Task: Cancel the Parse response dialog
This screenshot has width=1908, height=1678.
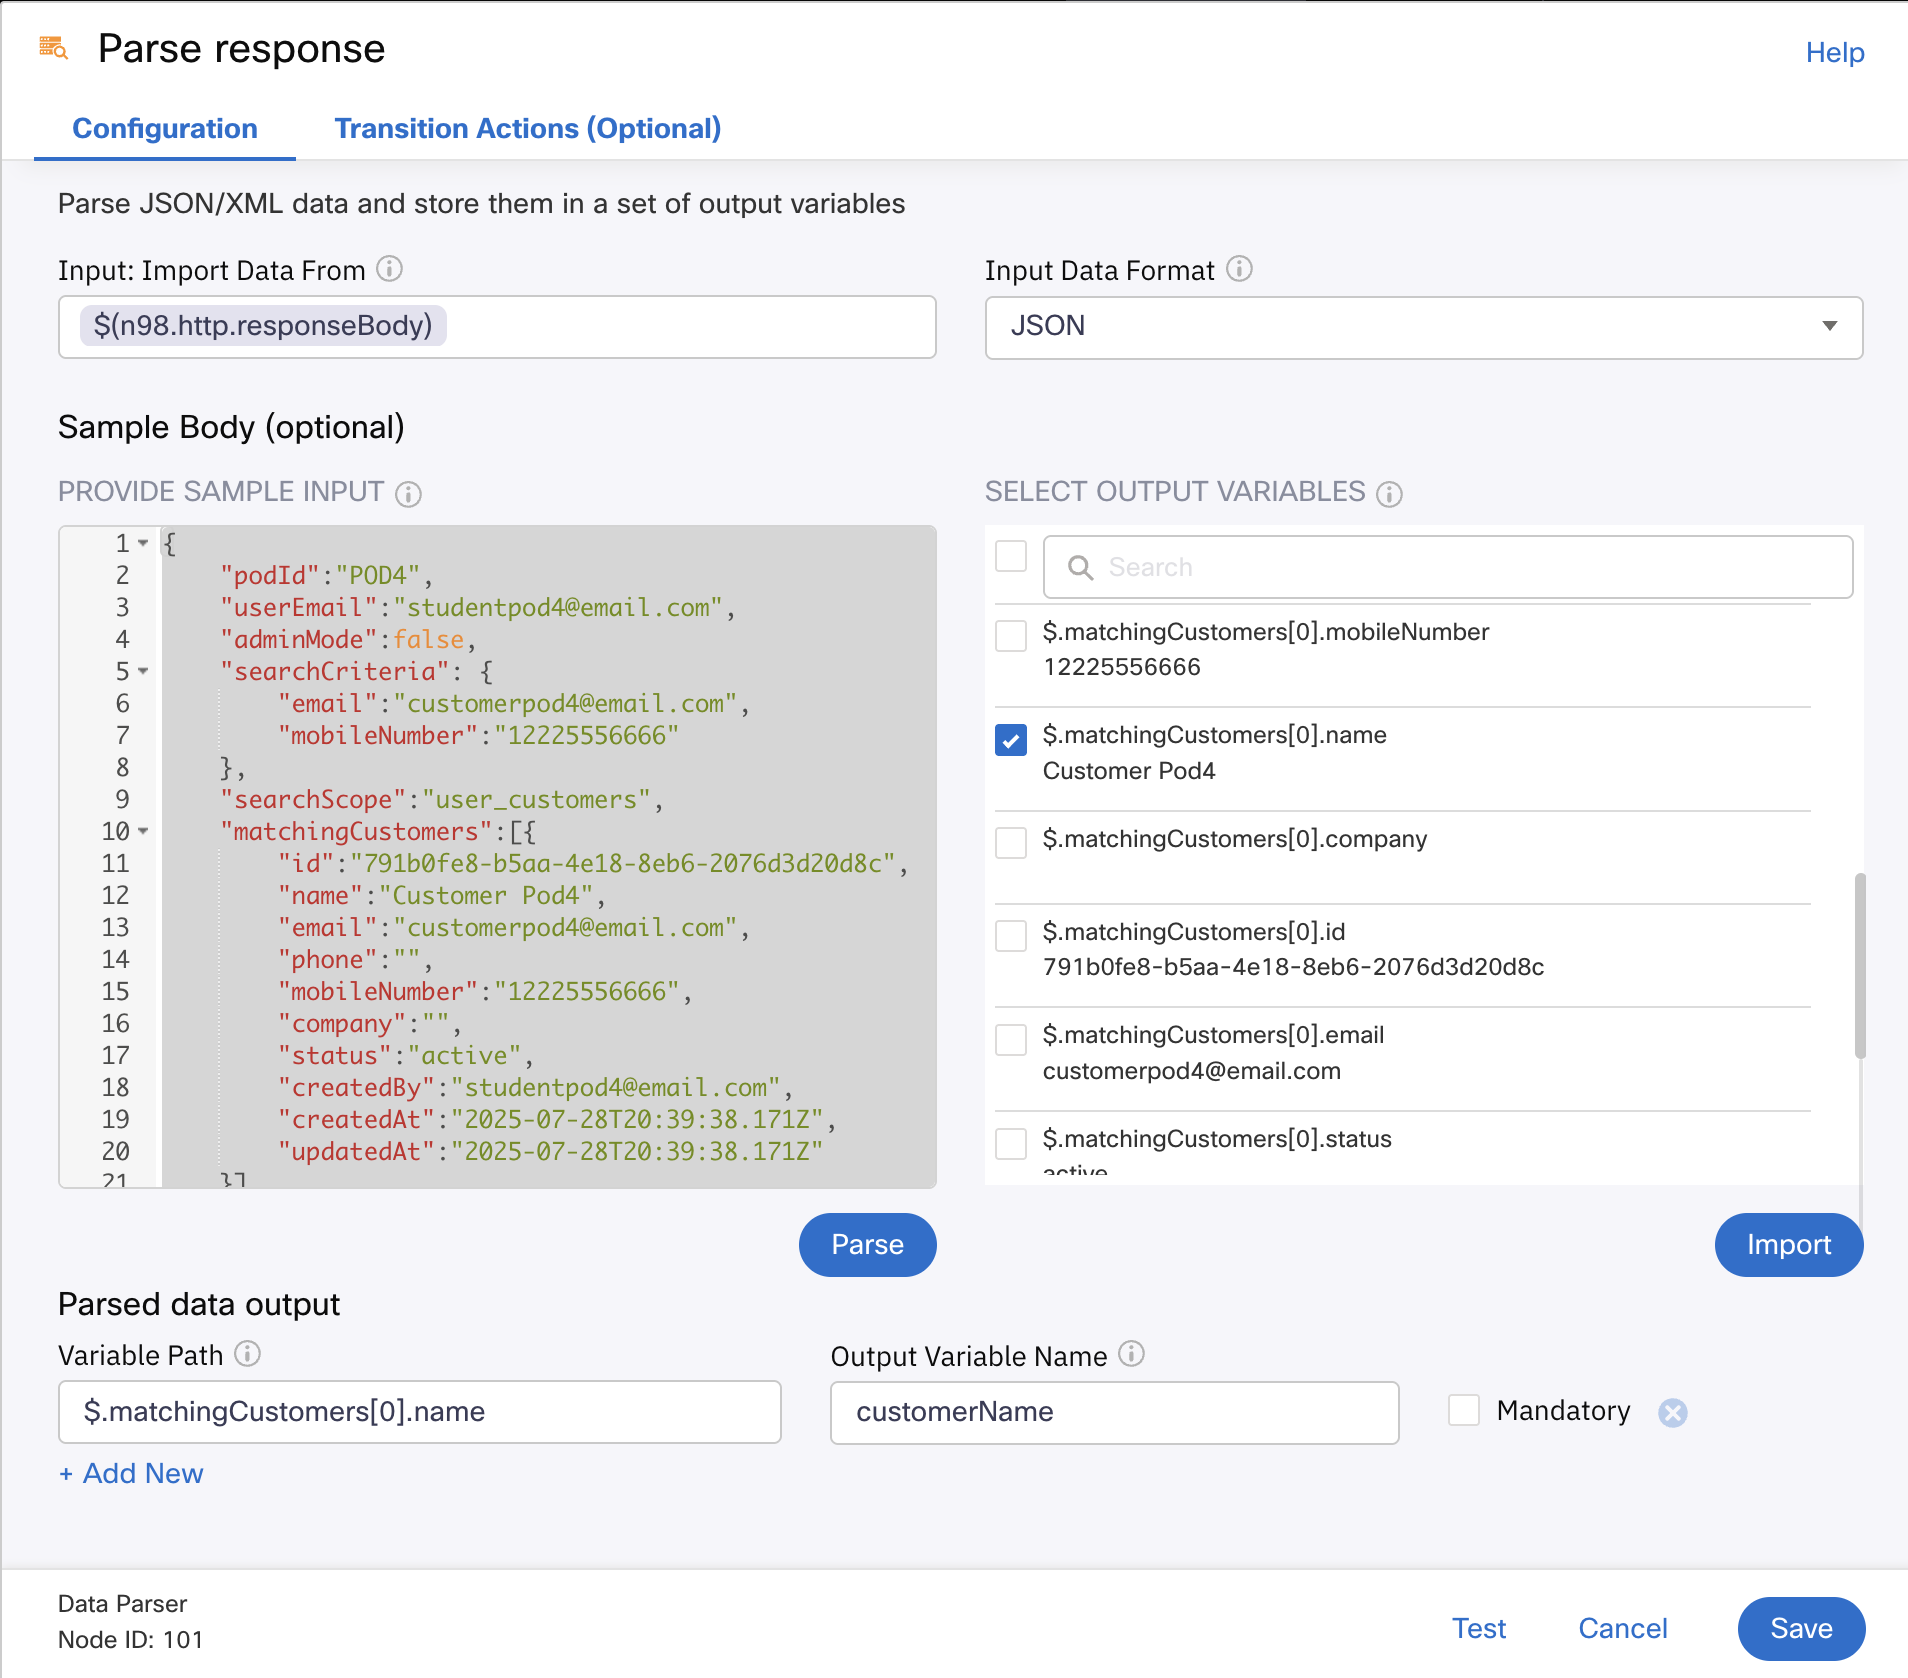Action: coord(1622,1628)
